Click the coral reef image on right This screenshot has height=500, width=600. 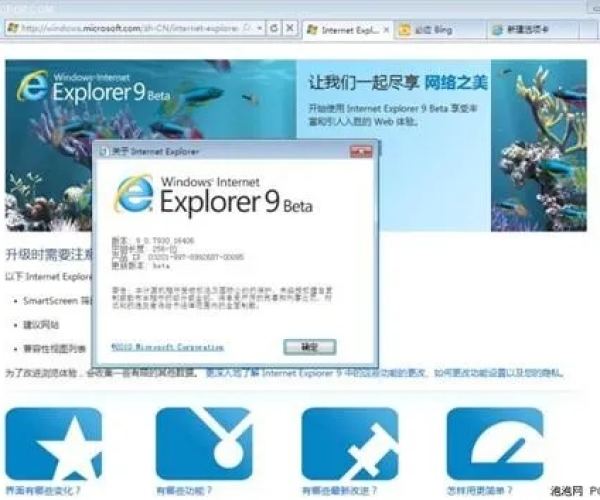[x=538, y=145]
